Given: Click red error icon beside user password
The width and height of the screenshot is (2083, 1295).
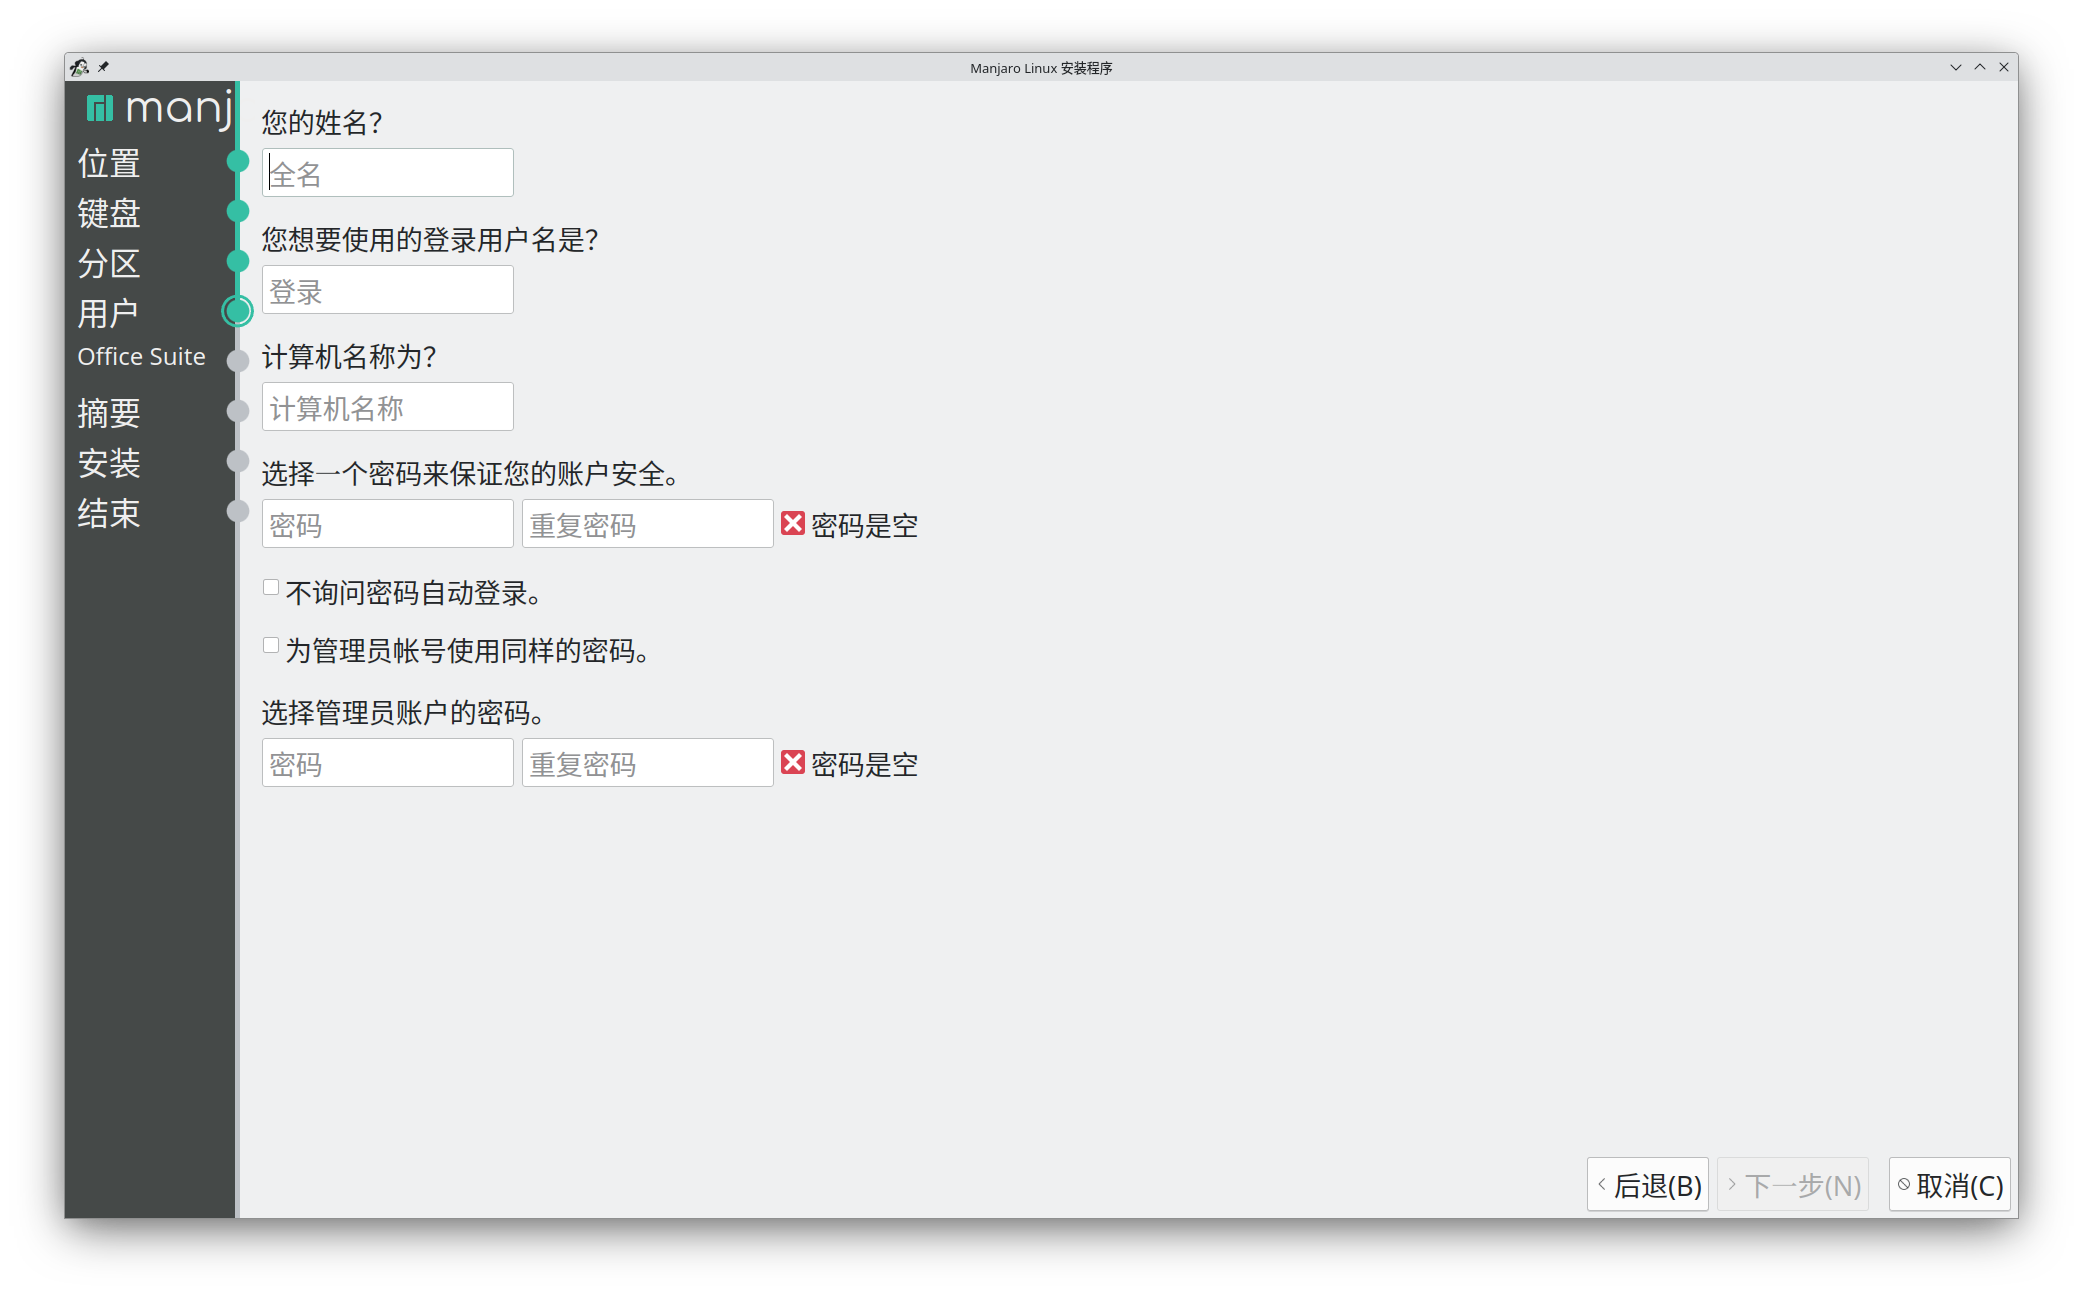Looking at the screenshot, I should click(x=792, y=524).
